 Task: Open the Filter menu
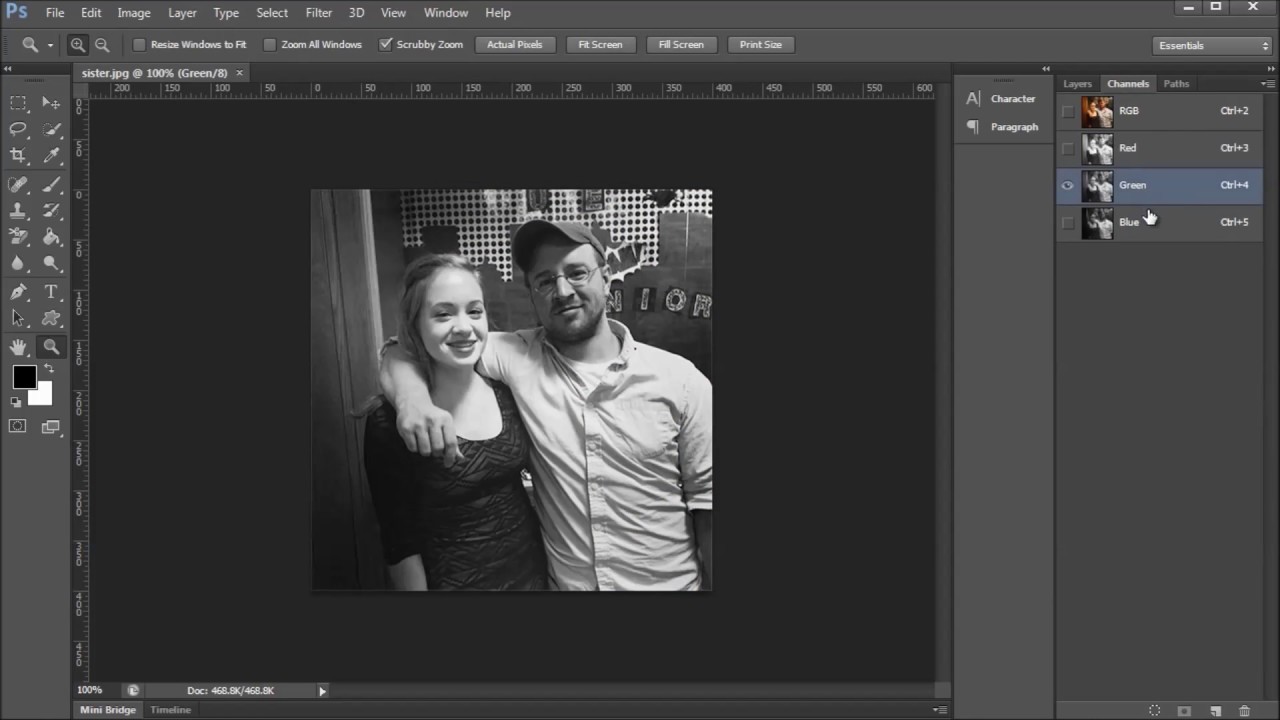(x=319, y=13)
